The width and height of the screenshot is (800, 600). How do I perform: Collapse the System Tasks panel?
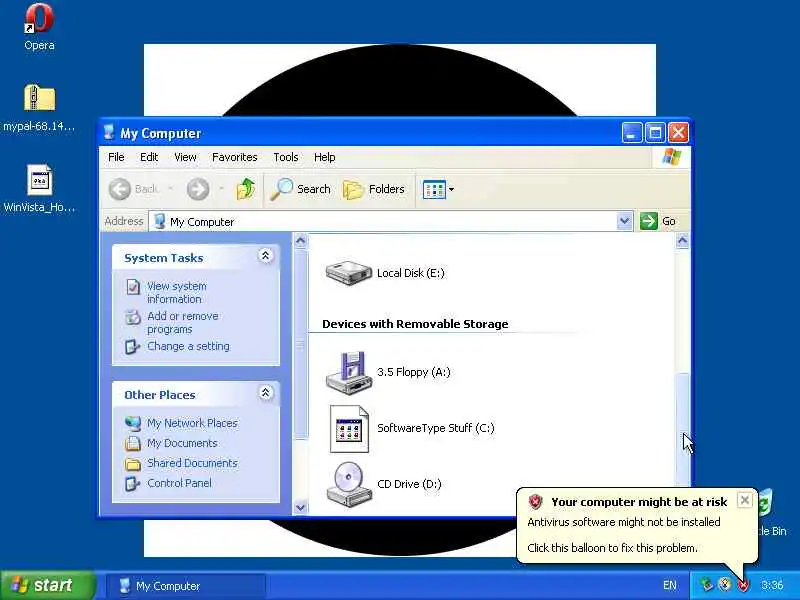pyautogui.click(x=265, y=256)
